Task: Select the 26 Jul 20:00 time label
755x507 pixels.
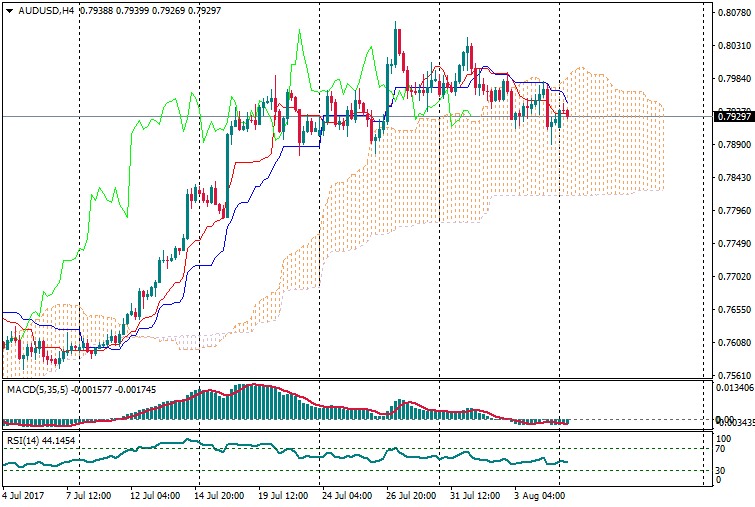Action: [x=411, y=495]
